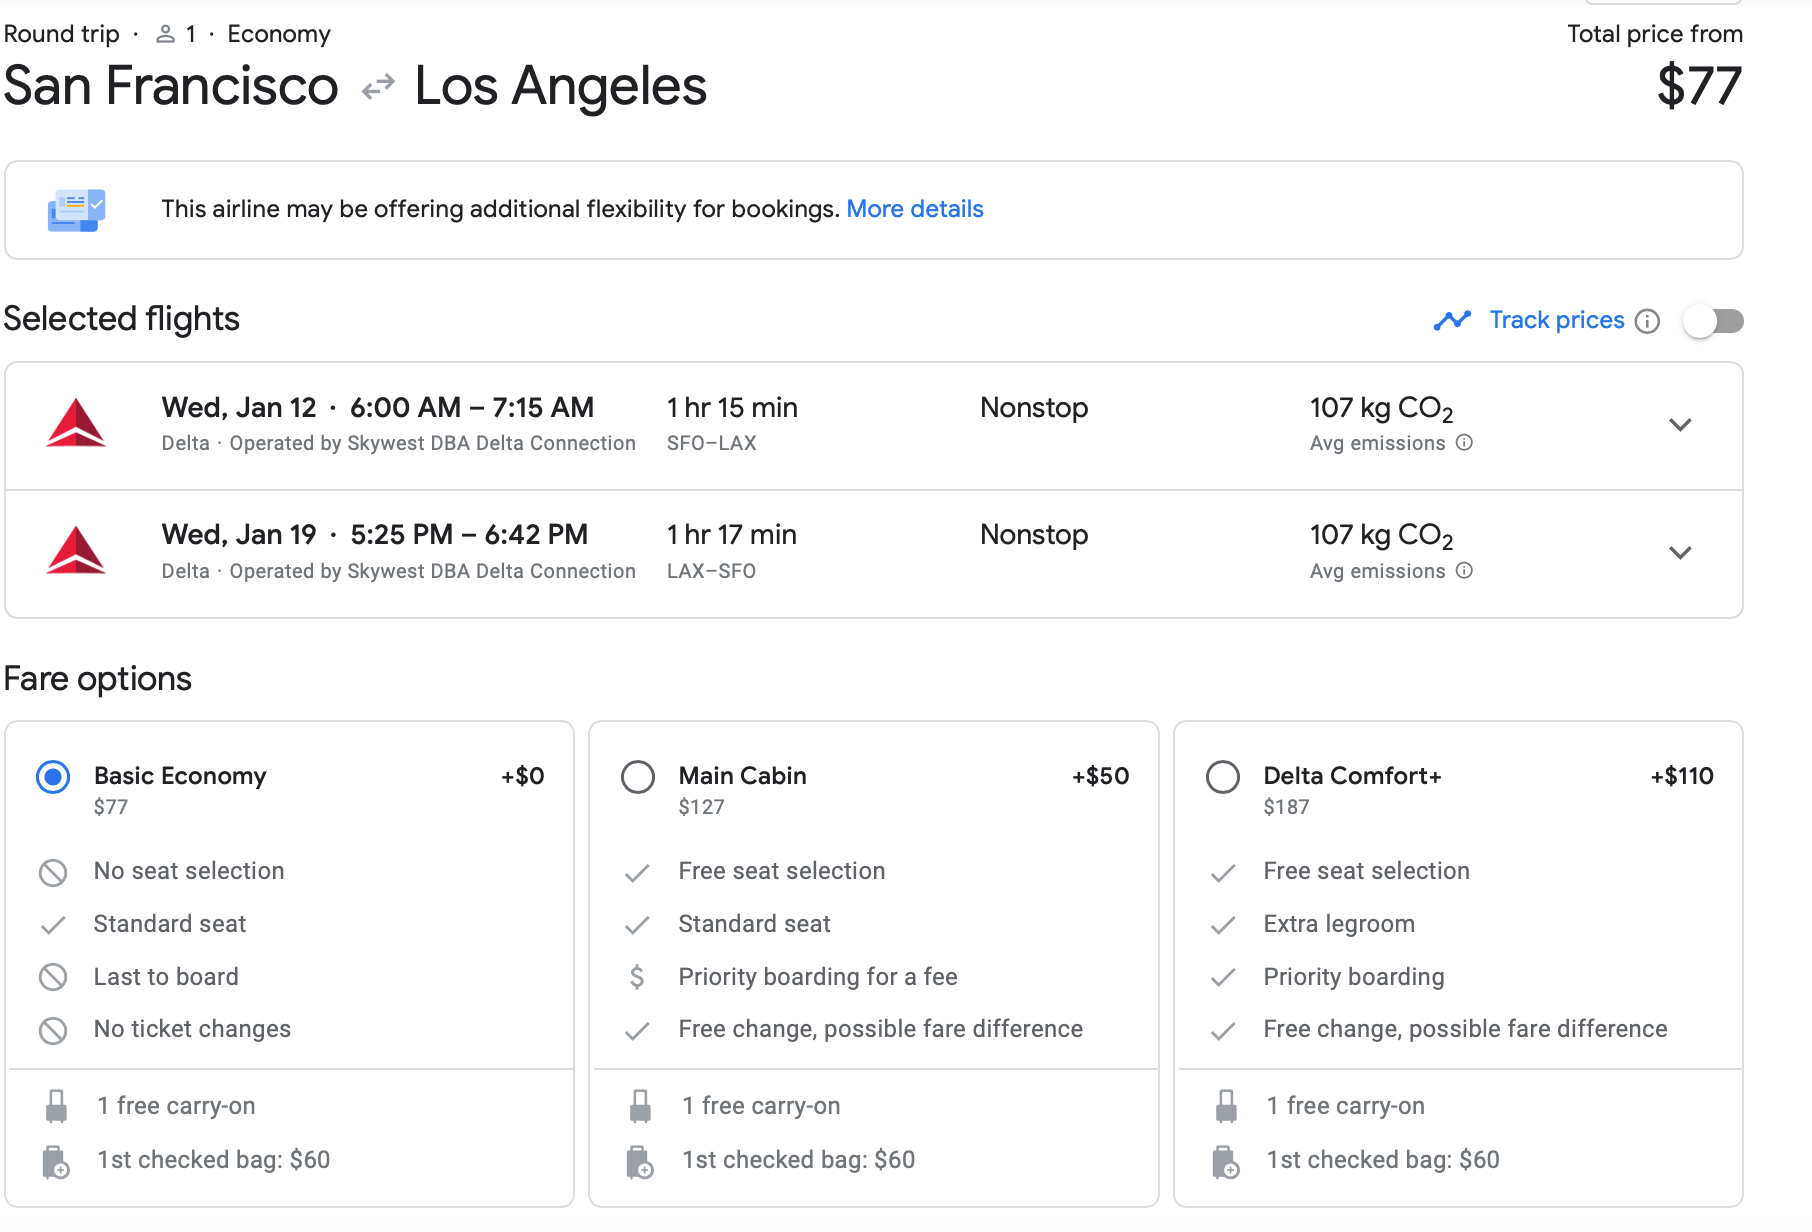The image size is (1812, 1232).
Task: Click Main Cabin carry-on luggage icon
Action: click(x=641, y=1106)
